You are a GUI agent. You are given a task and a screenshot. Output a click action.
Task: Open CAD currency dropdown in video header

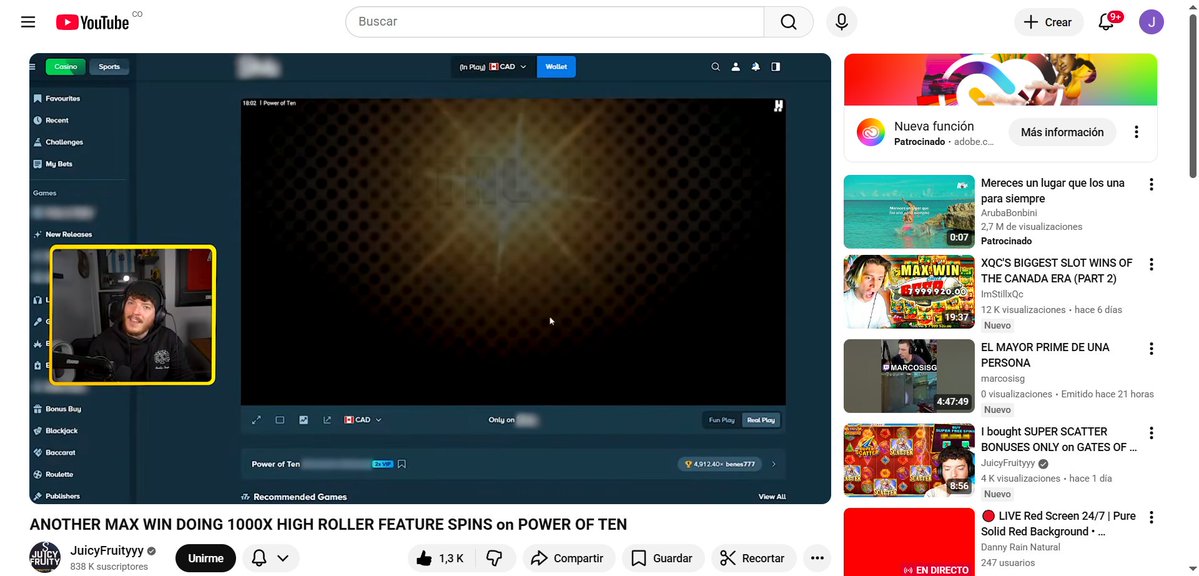(x=493, y=67)
